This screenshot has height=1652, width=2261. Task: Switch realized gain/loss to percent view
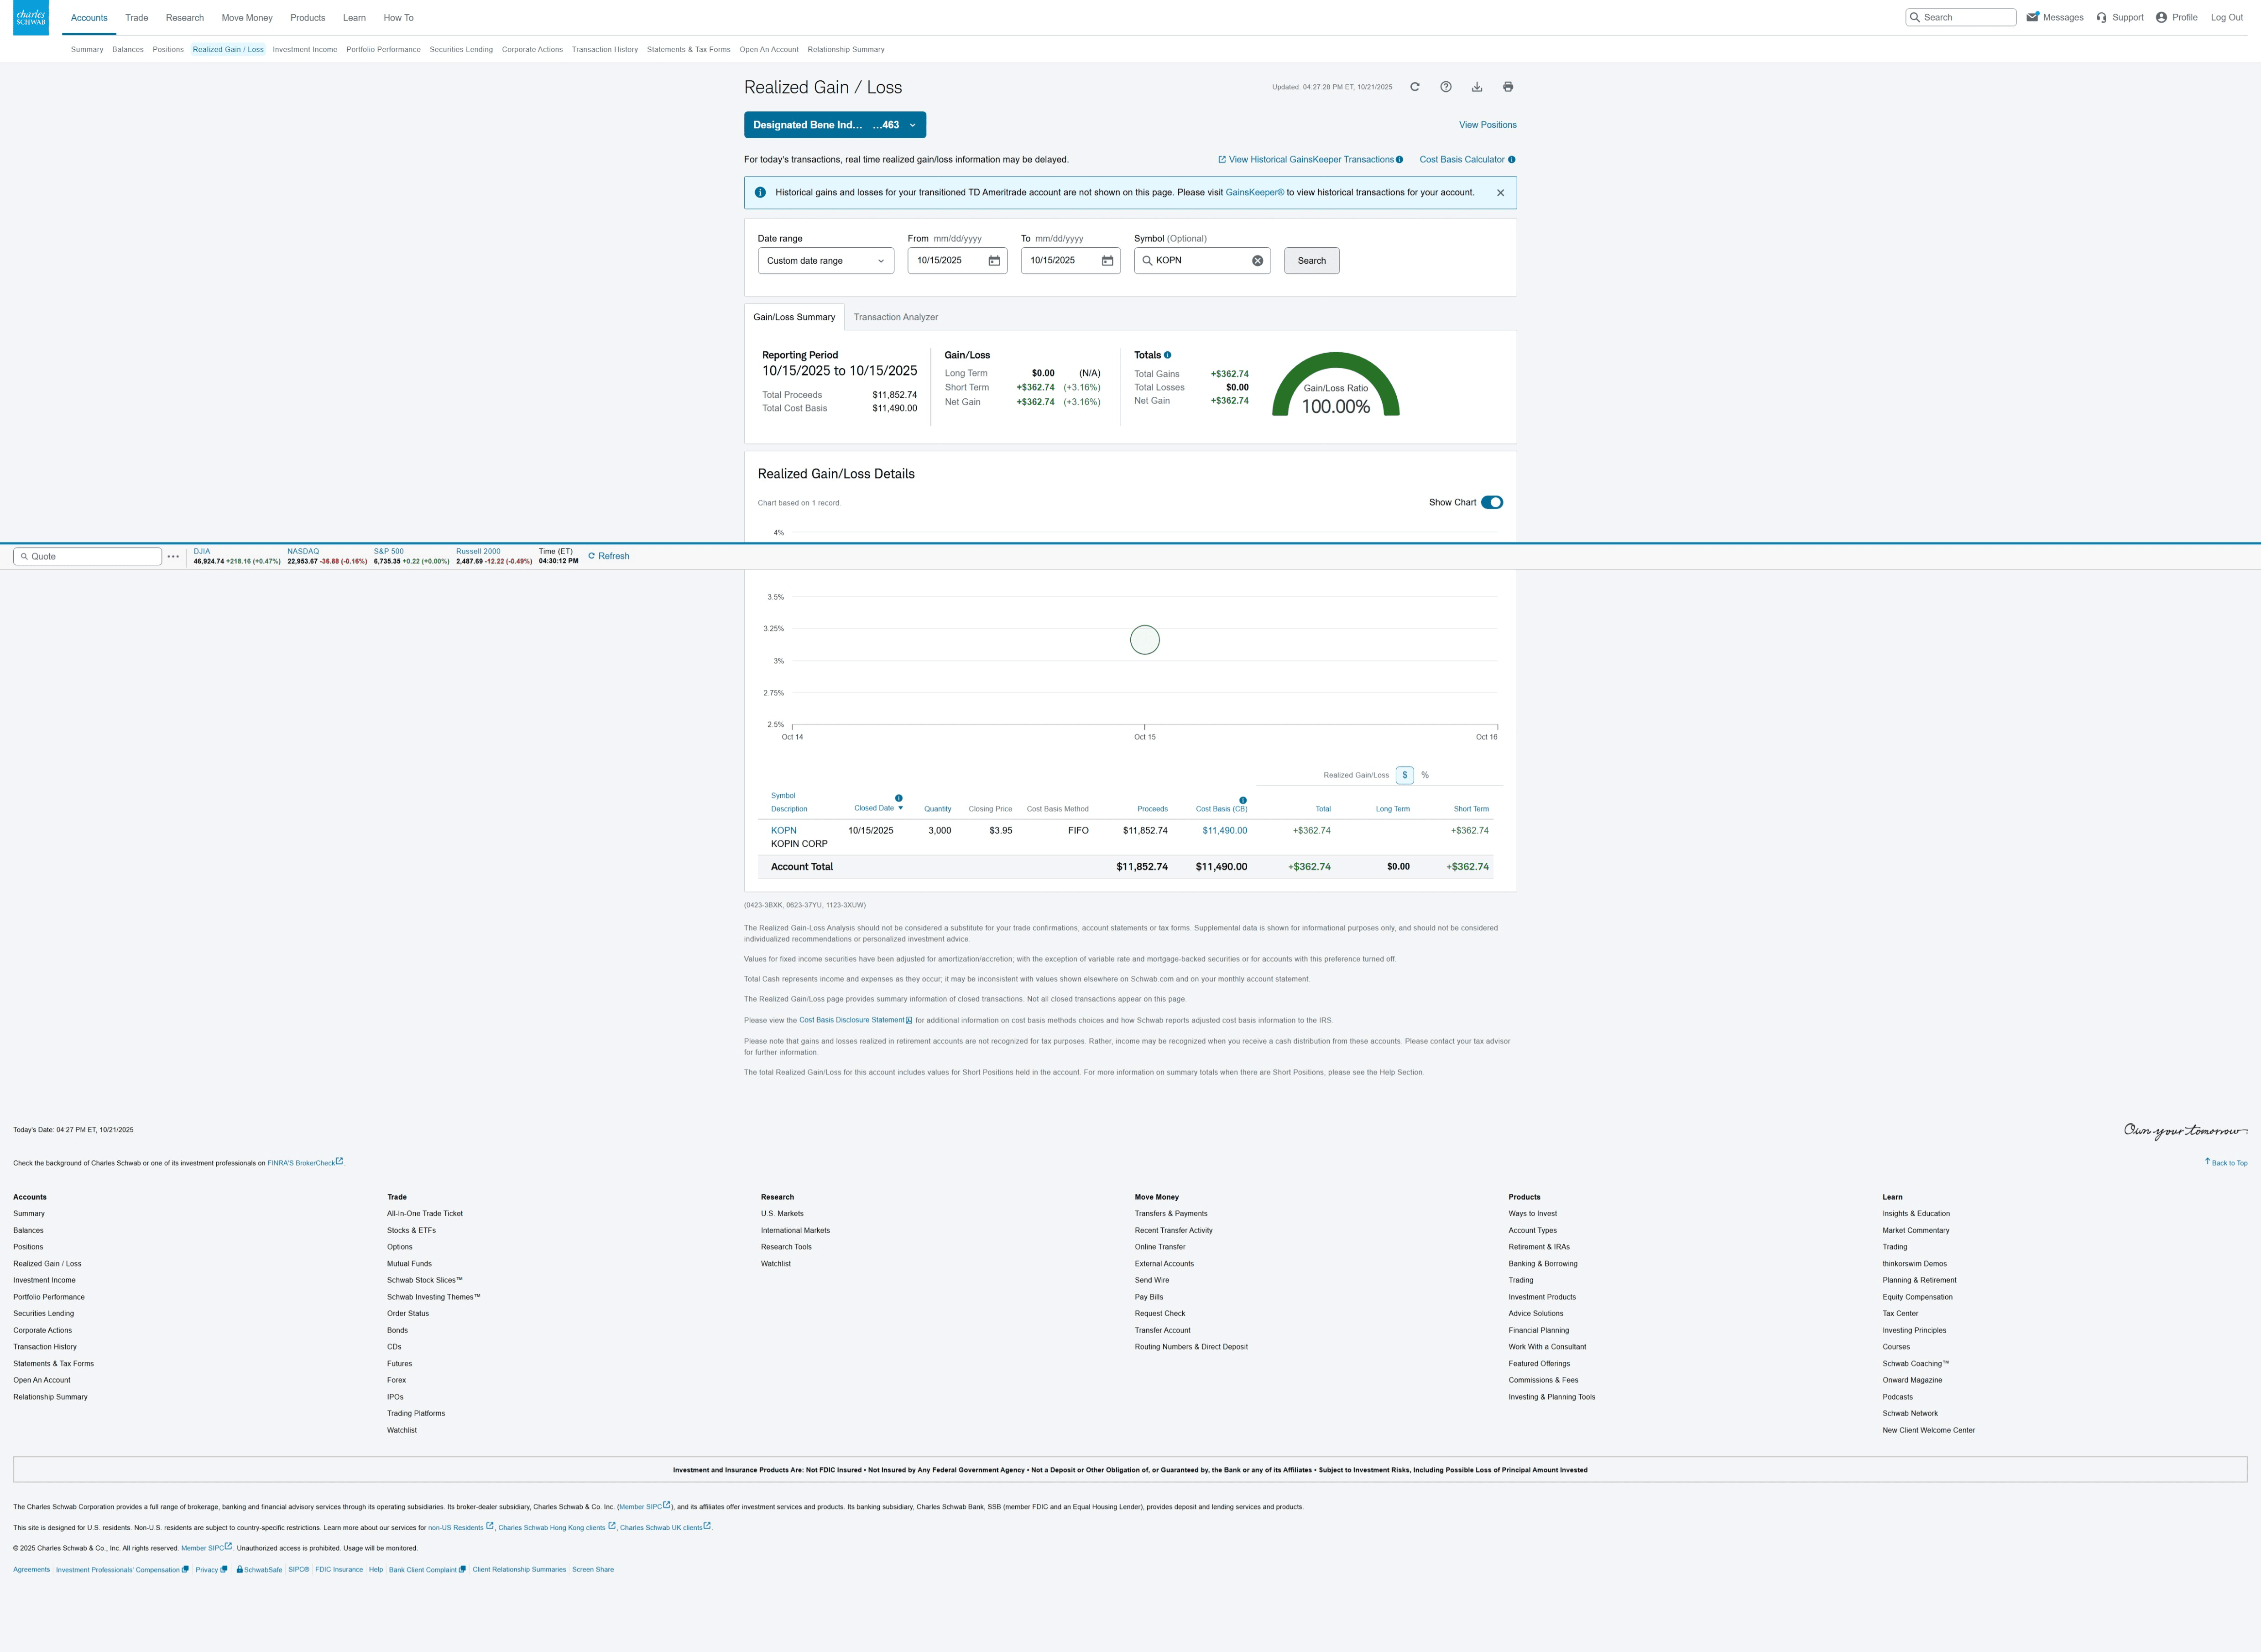1424,775
